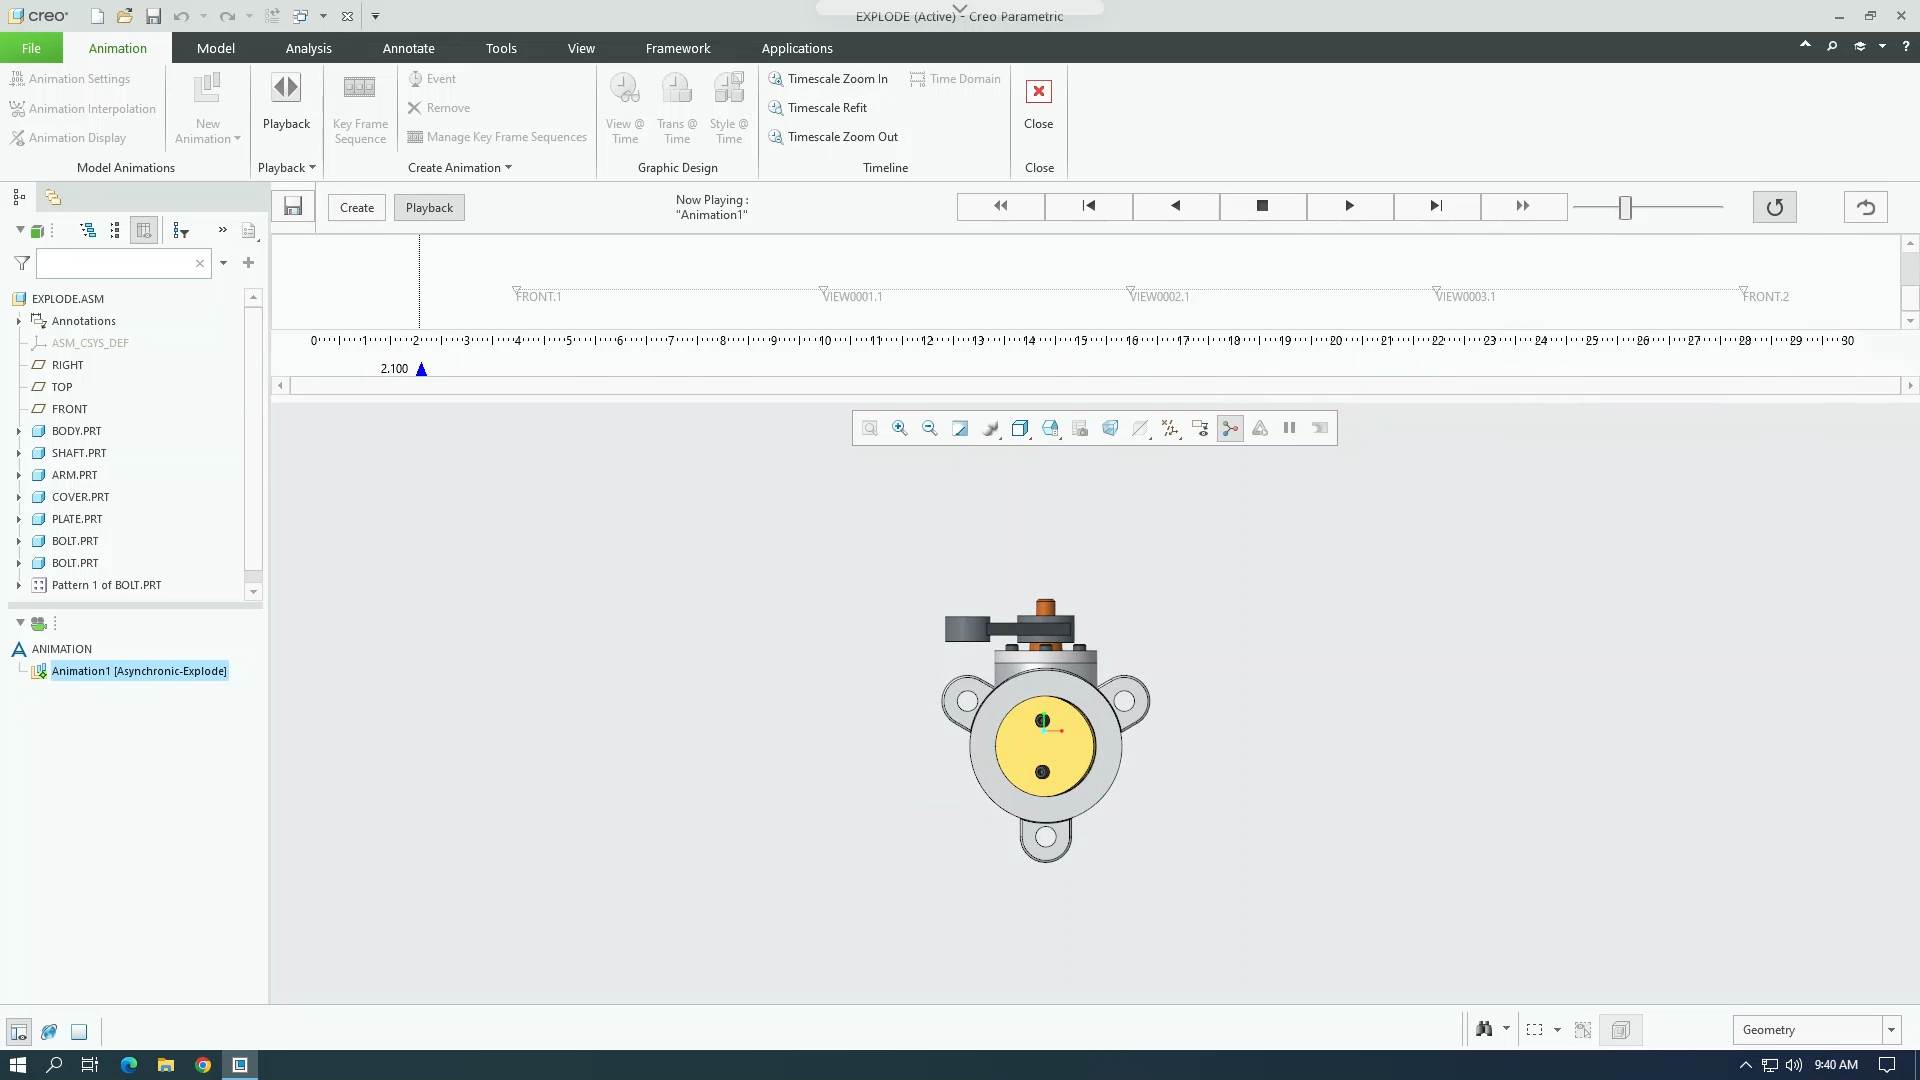Expand the Annotations tree node
The height and width of the screenshot is (1080, 1920).
18,321
